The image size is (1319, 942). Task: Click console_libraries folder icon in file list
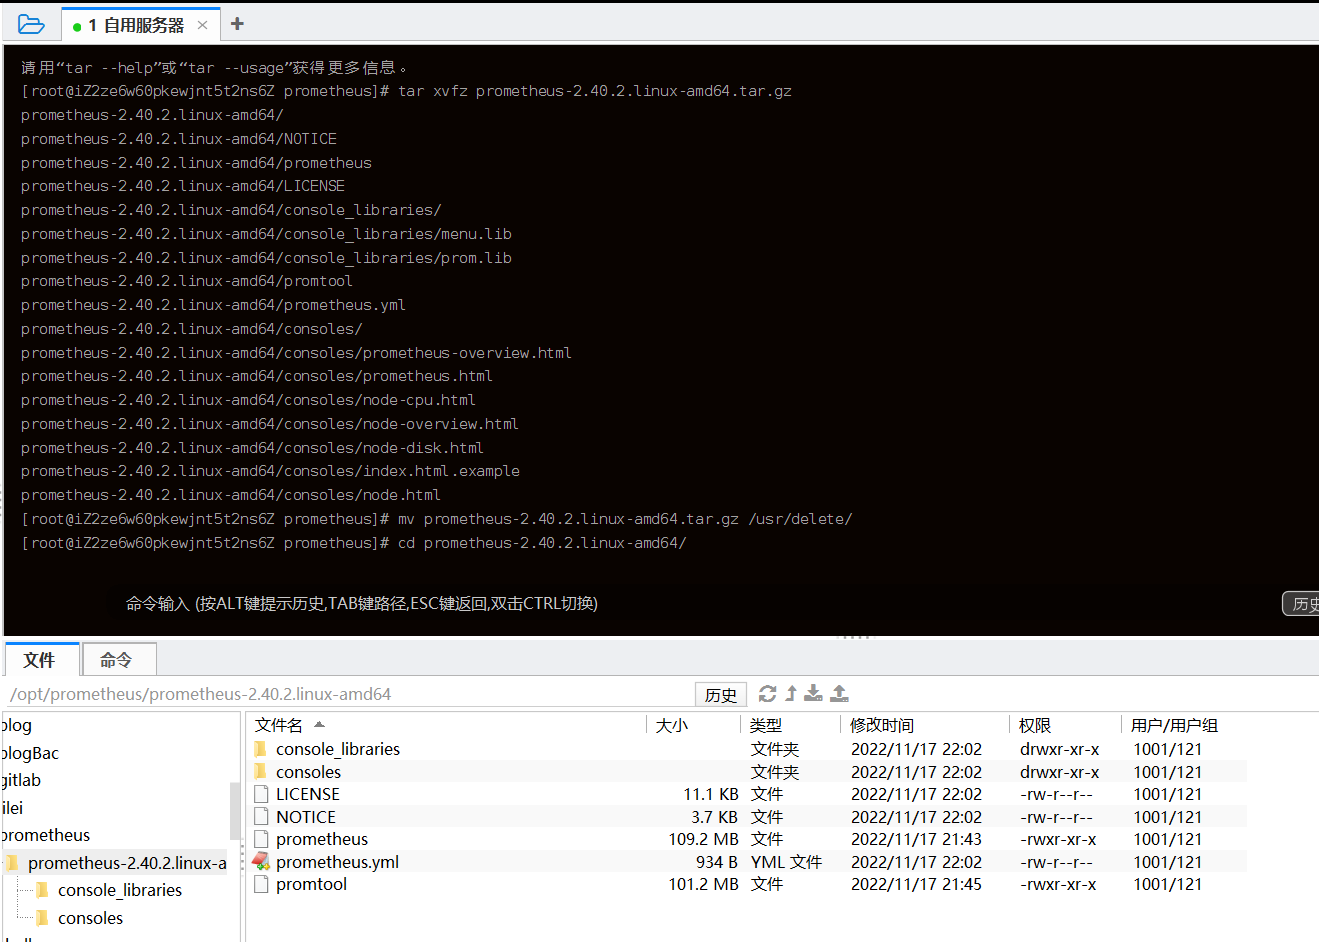(261, 749)
